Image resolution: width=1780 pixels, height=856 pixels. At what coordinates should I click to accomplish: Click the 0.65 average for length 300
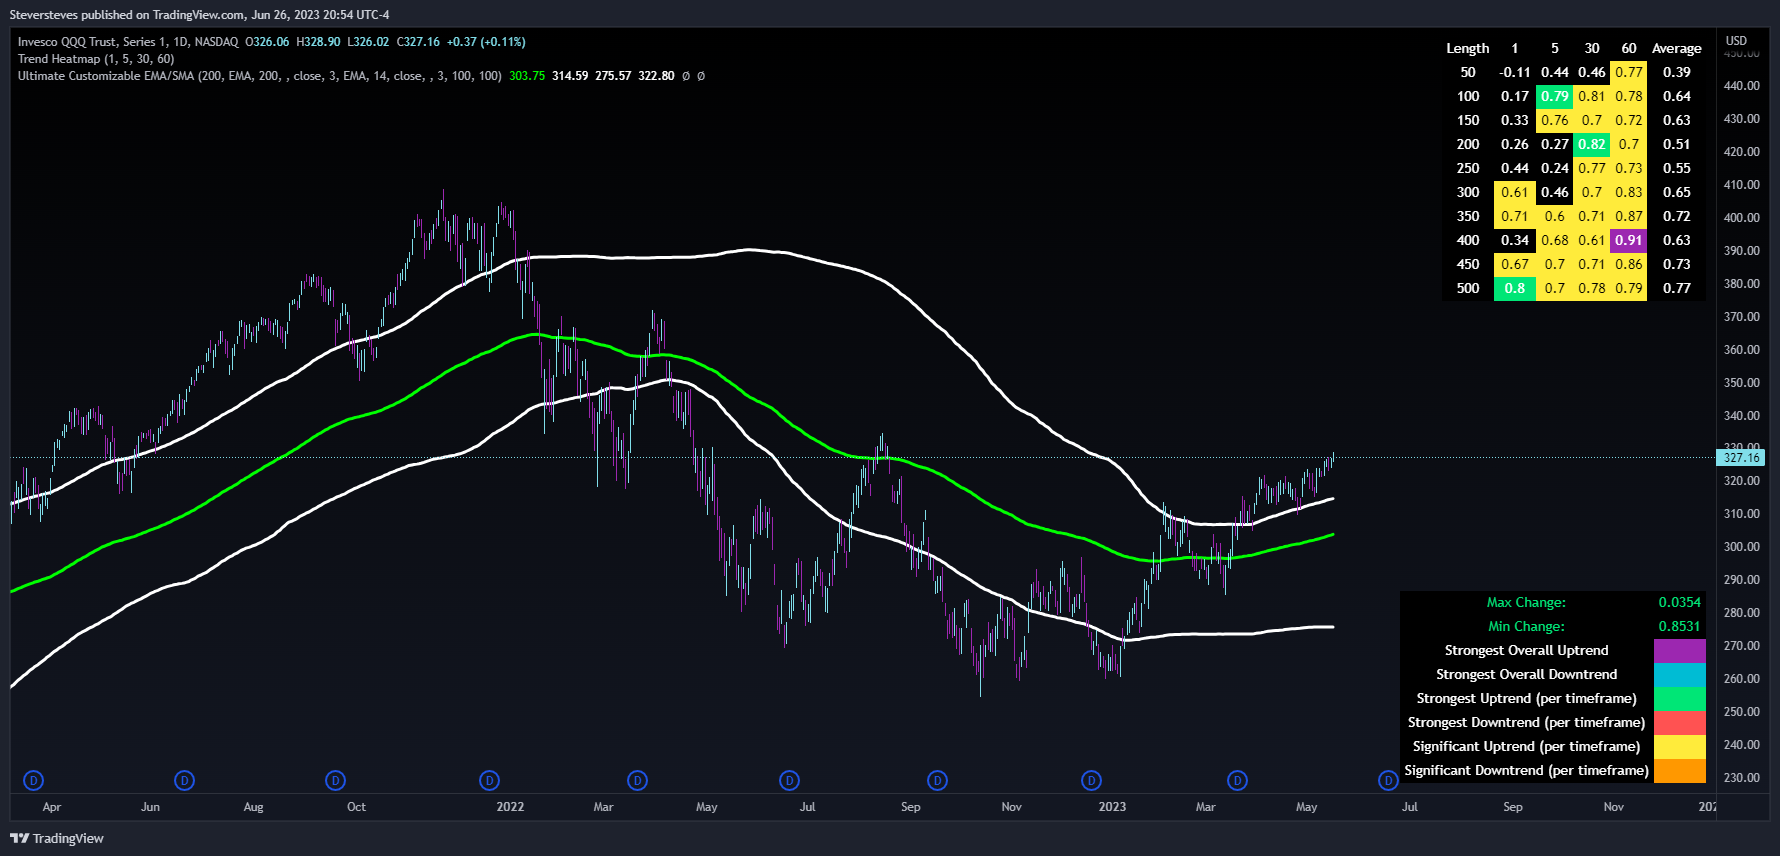pos(1677,192)
